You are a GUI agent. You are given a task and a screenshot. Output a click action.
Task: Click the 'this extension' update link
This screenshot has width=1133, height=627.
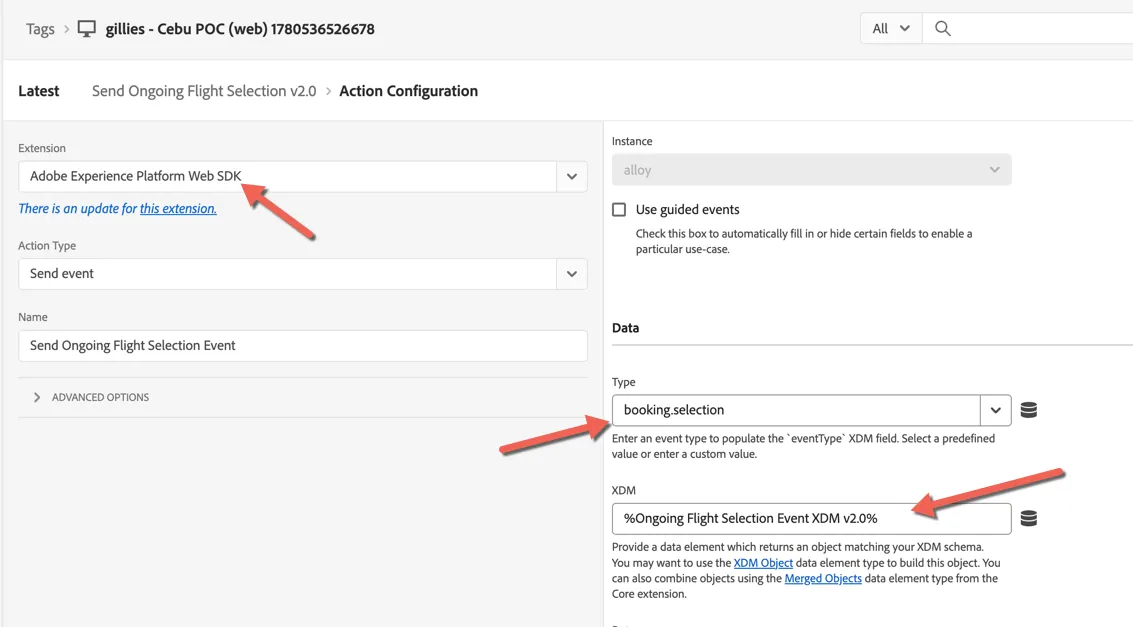click(178, 209)
